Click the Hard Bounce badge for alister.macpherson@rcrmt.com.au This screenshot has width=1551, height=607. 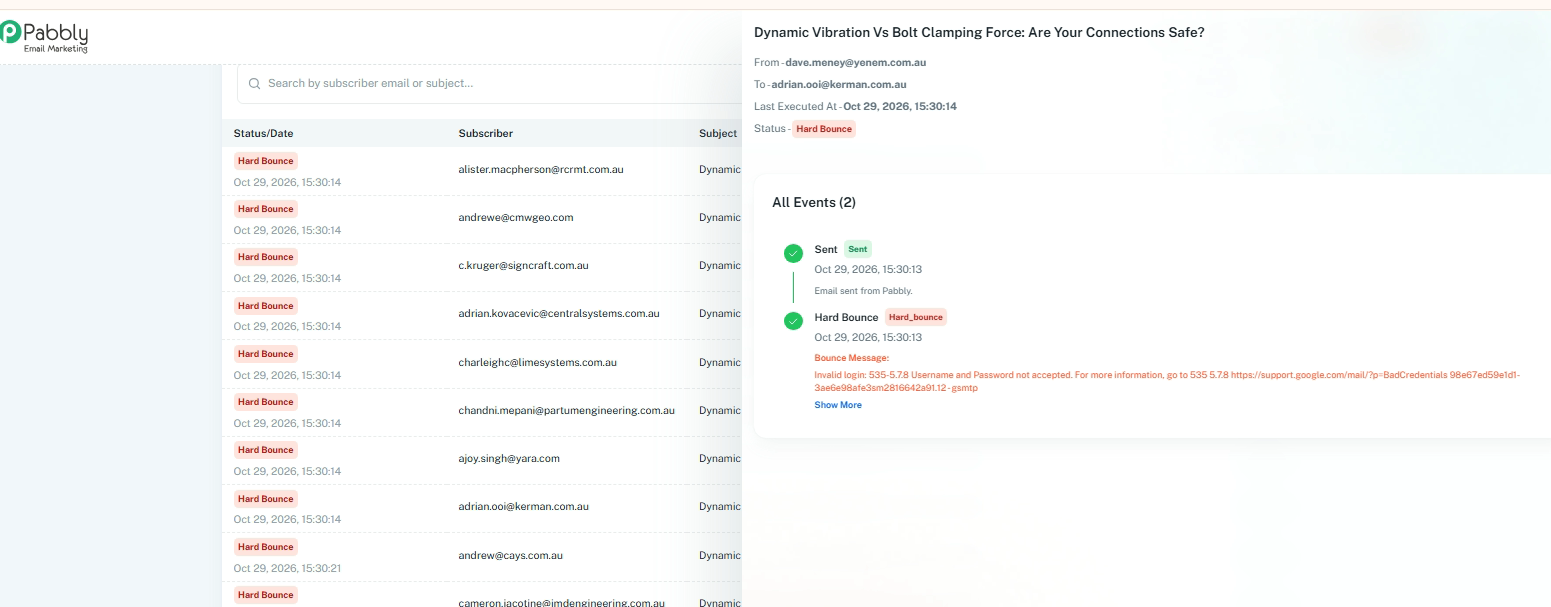click(x=266, y=161)
